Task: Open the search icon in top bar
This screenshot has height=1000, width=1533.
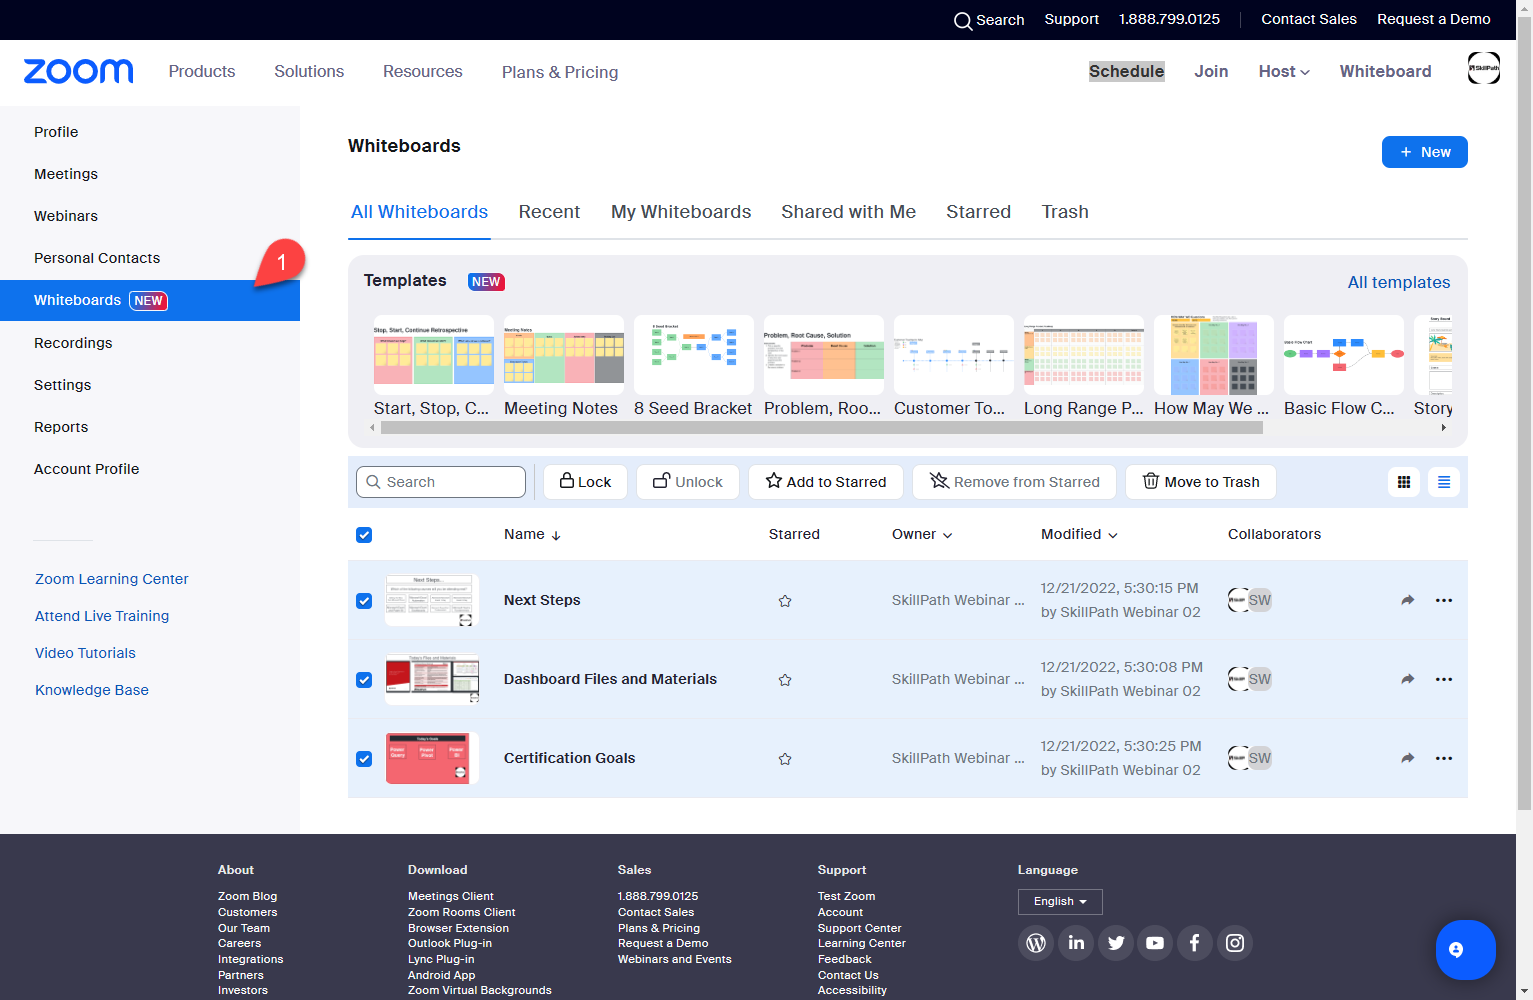Action: [962, 20]
